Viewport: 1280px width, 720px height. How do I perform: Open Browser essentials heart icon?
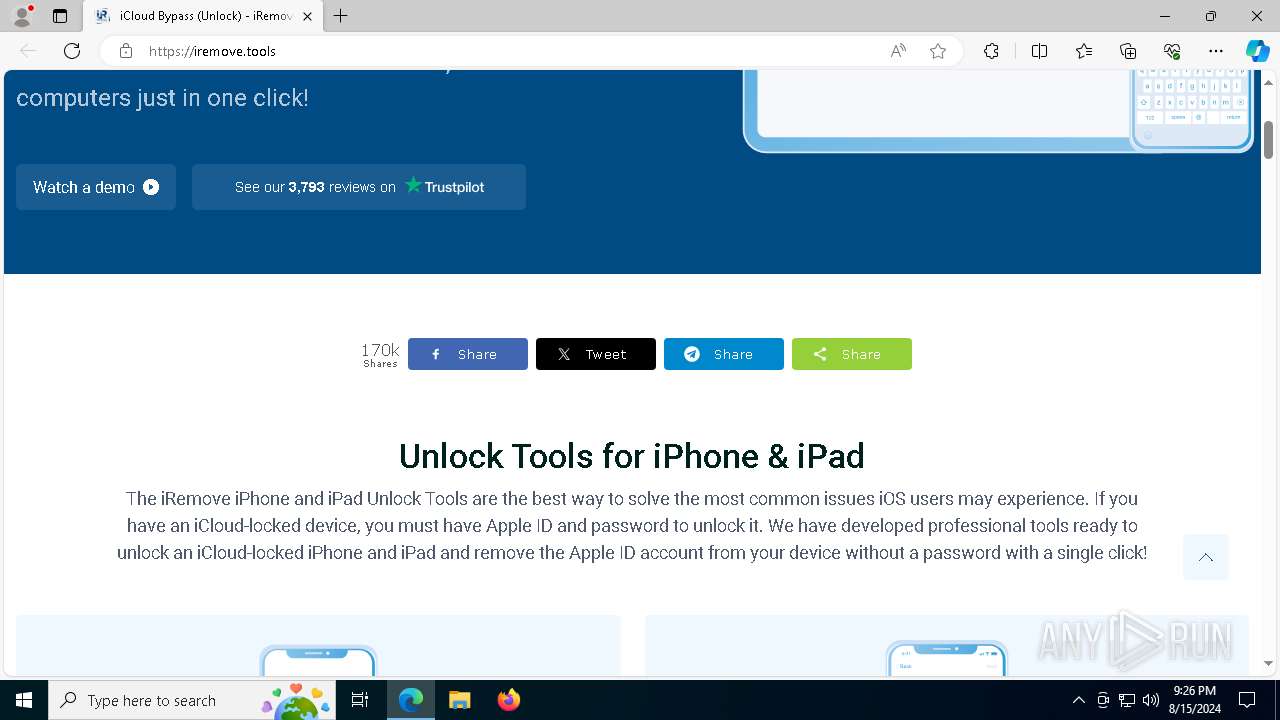point(1172,51)
